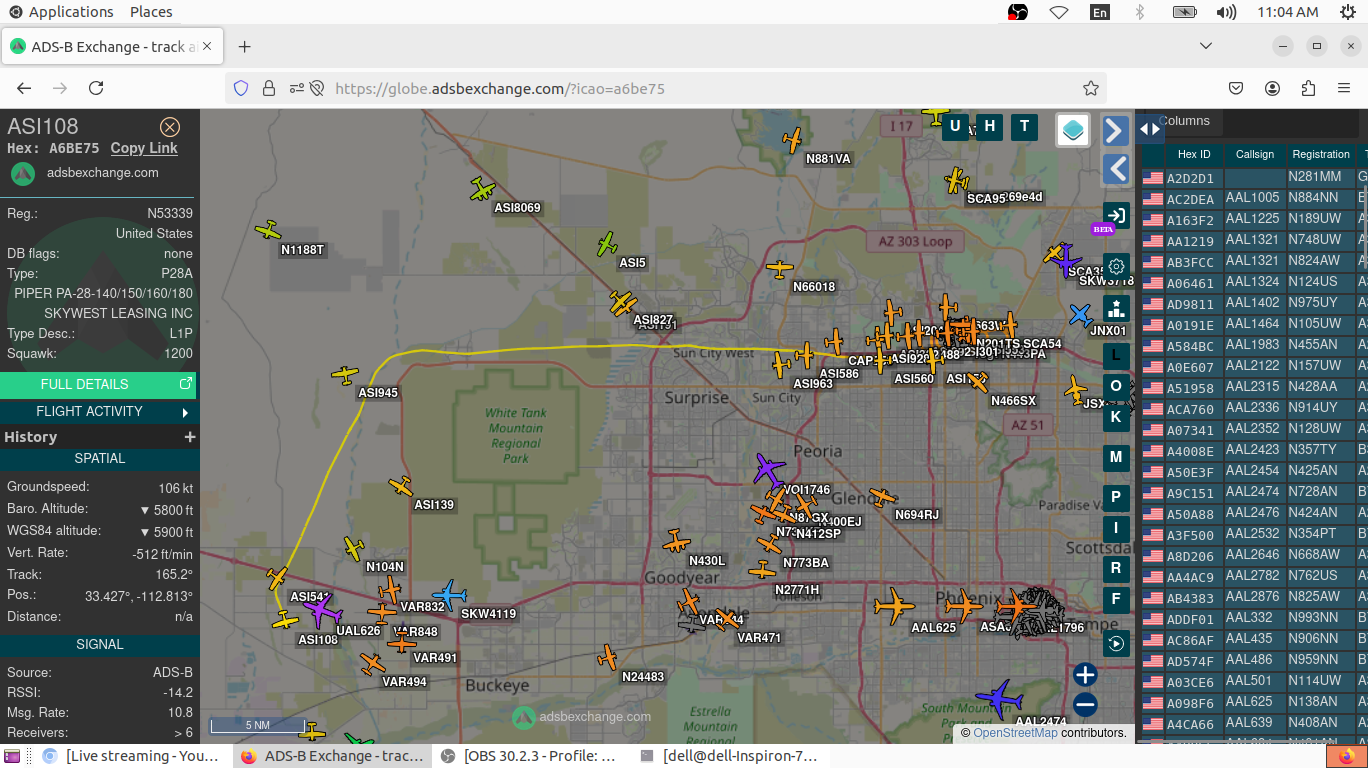Viewport: 1368px width, 768px height.
Task: Open Firefox application hamburger menu
Action: pyautogui.click(x=1345, y=88)
